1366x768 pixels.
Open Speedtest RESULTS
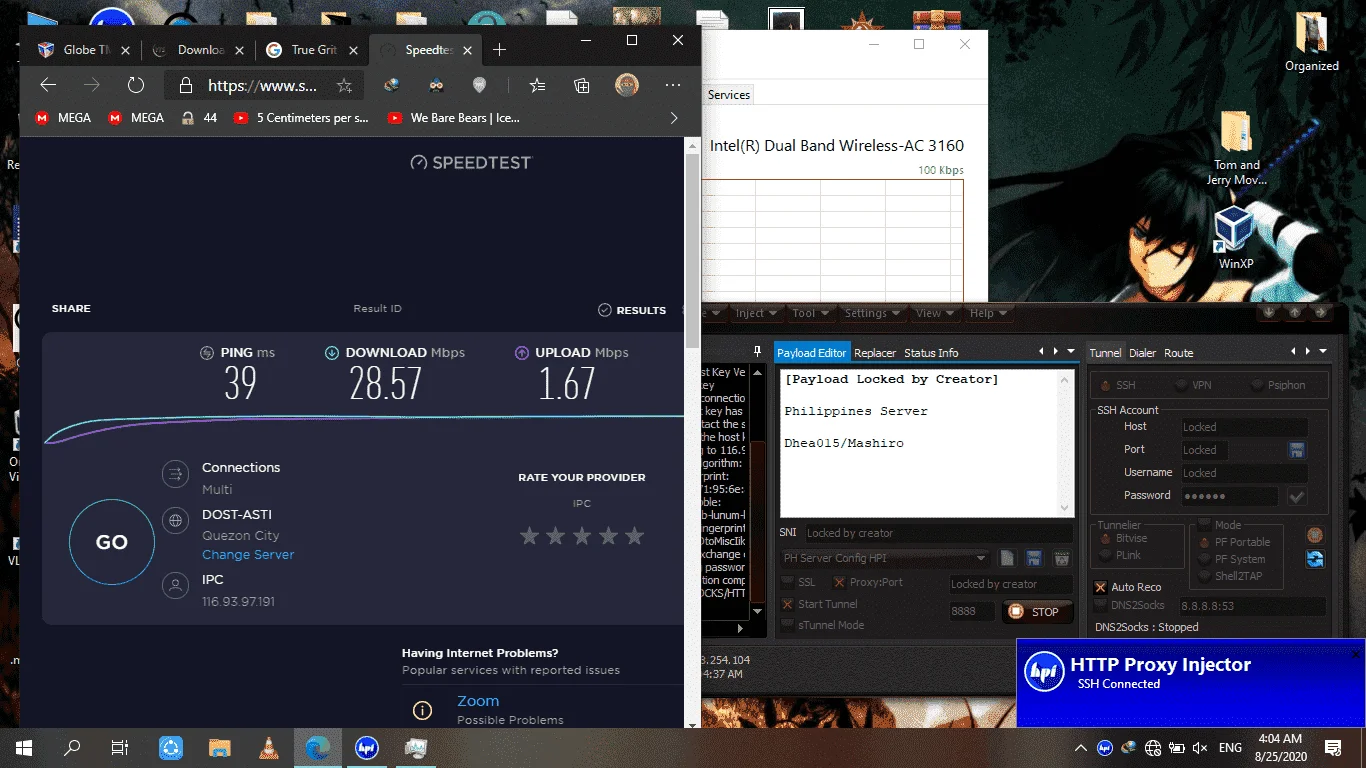(632, 310)
